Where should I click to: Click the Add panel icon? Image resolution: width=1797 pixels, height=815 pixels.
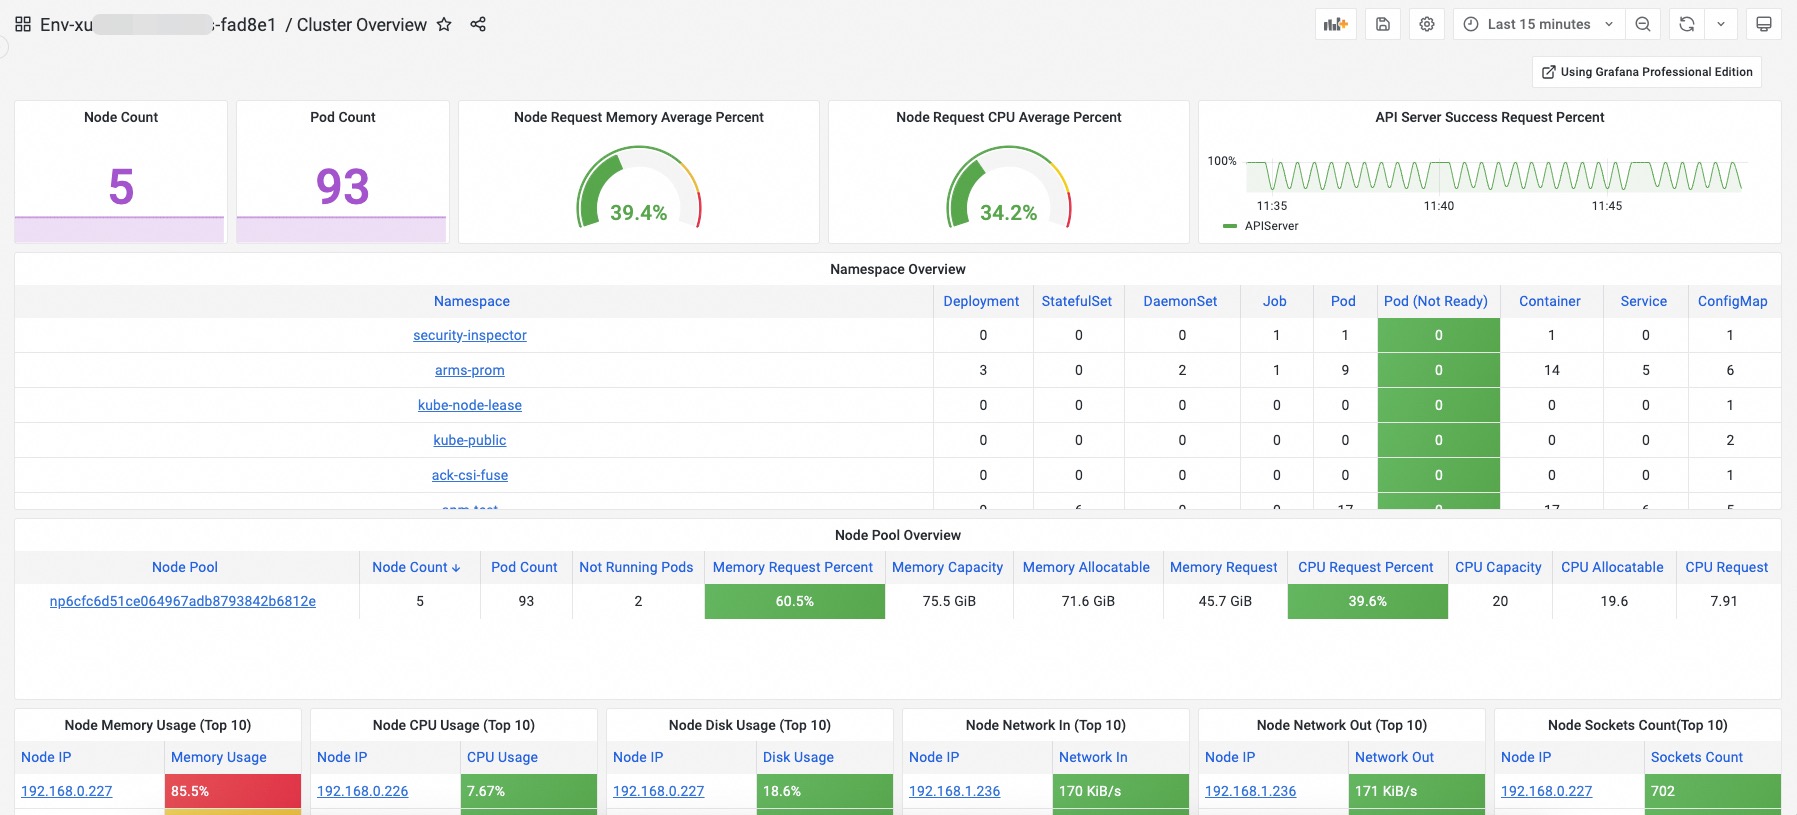(1335, 24)
